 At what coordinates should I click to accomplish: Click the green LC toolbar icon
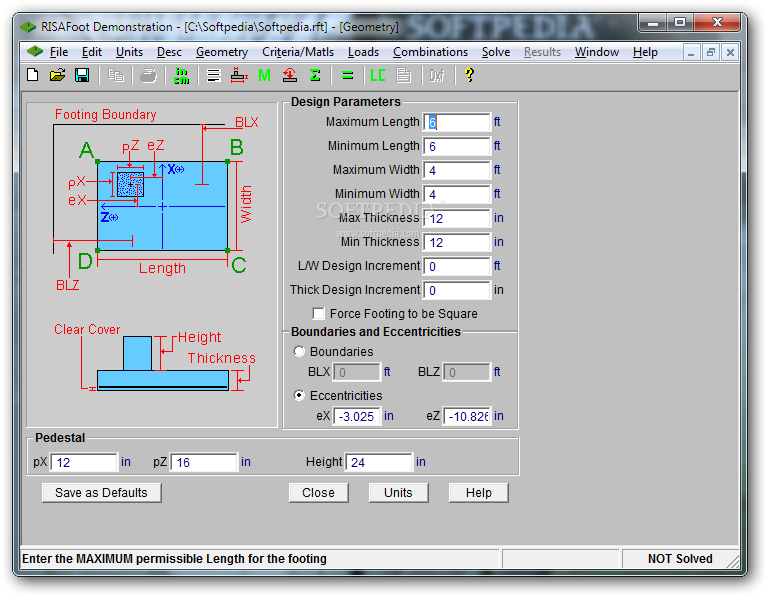click(378, 75)
